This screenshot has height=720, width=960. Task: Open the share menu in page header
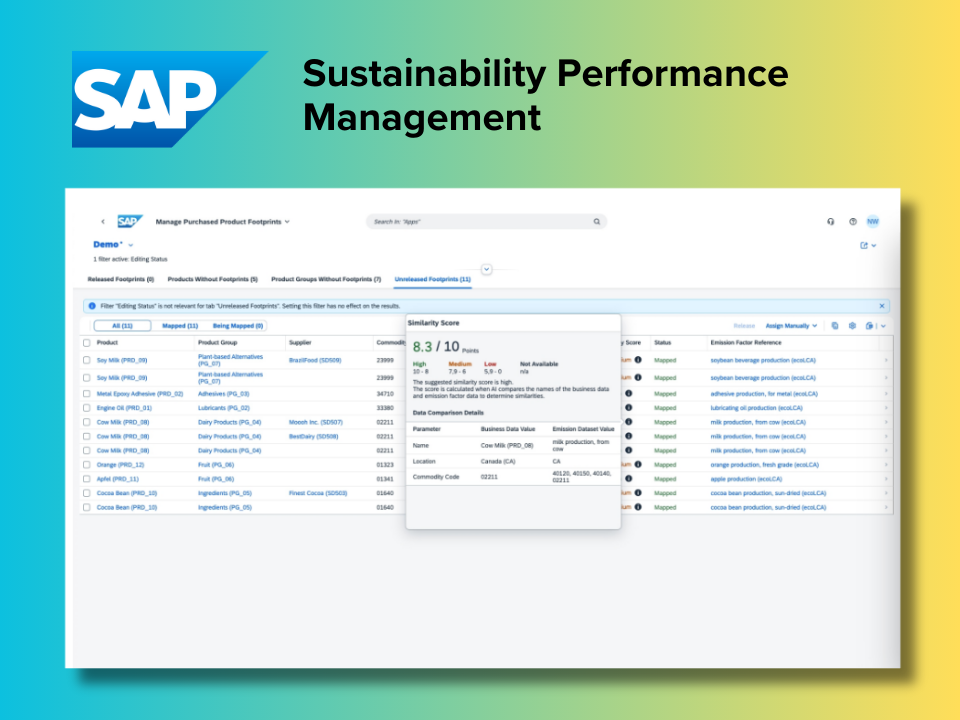[868, 246]
